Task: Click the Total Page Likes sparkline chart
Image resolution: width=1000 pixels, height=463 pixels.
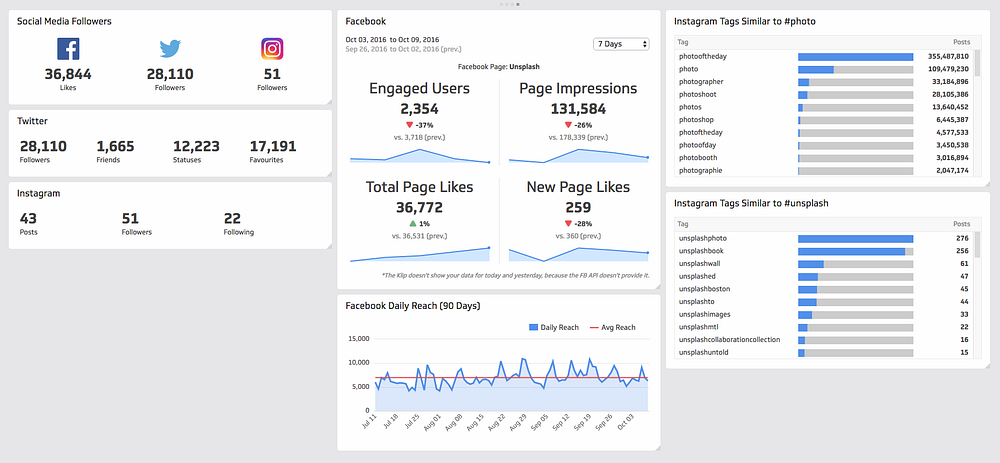Action: pyautogui.click(x=420, y=254)
